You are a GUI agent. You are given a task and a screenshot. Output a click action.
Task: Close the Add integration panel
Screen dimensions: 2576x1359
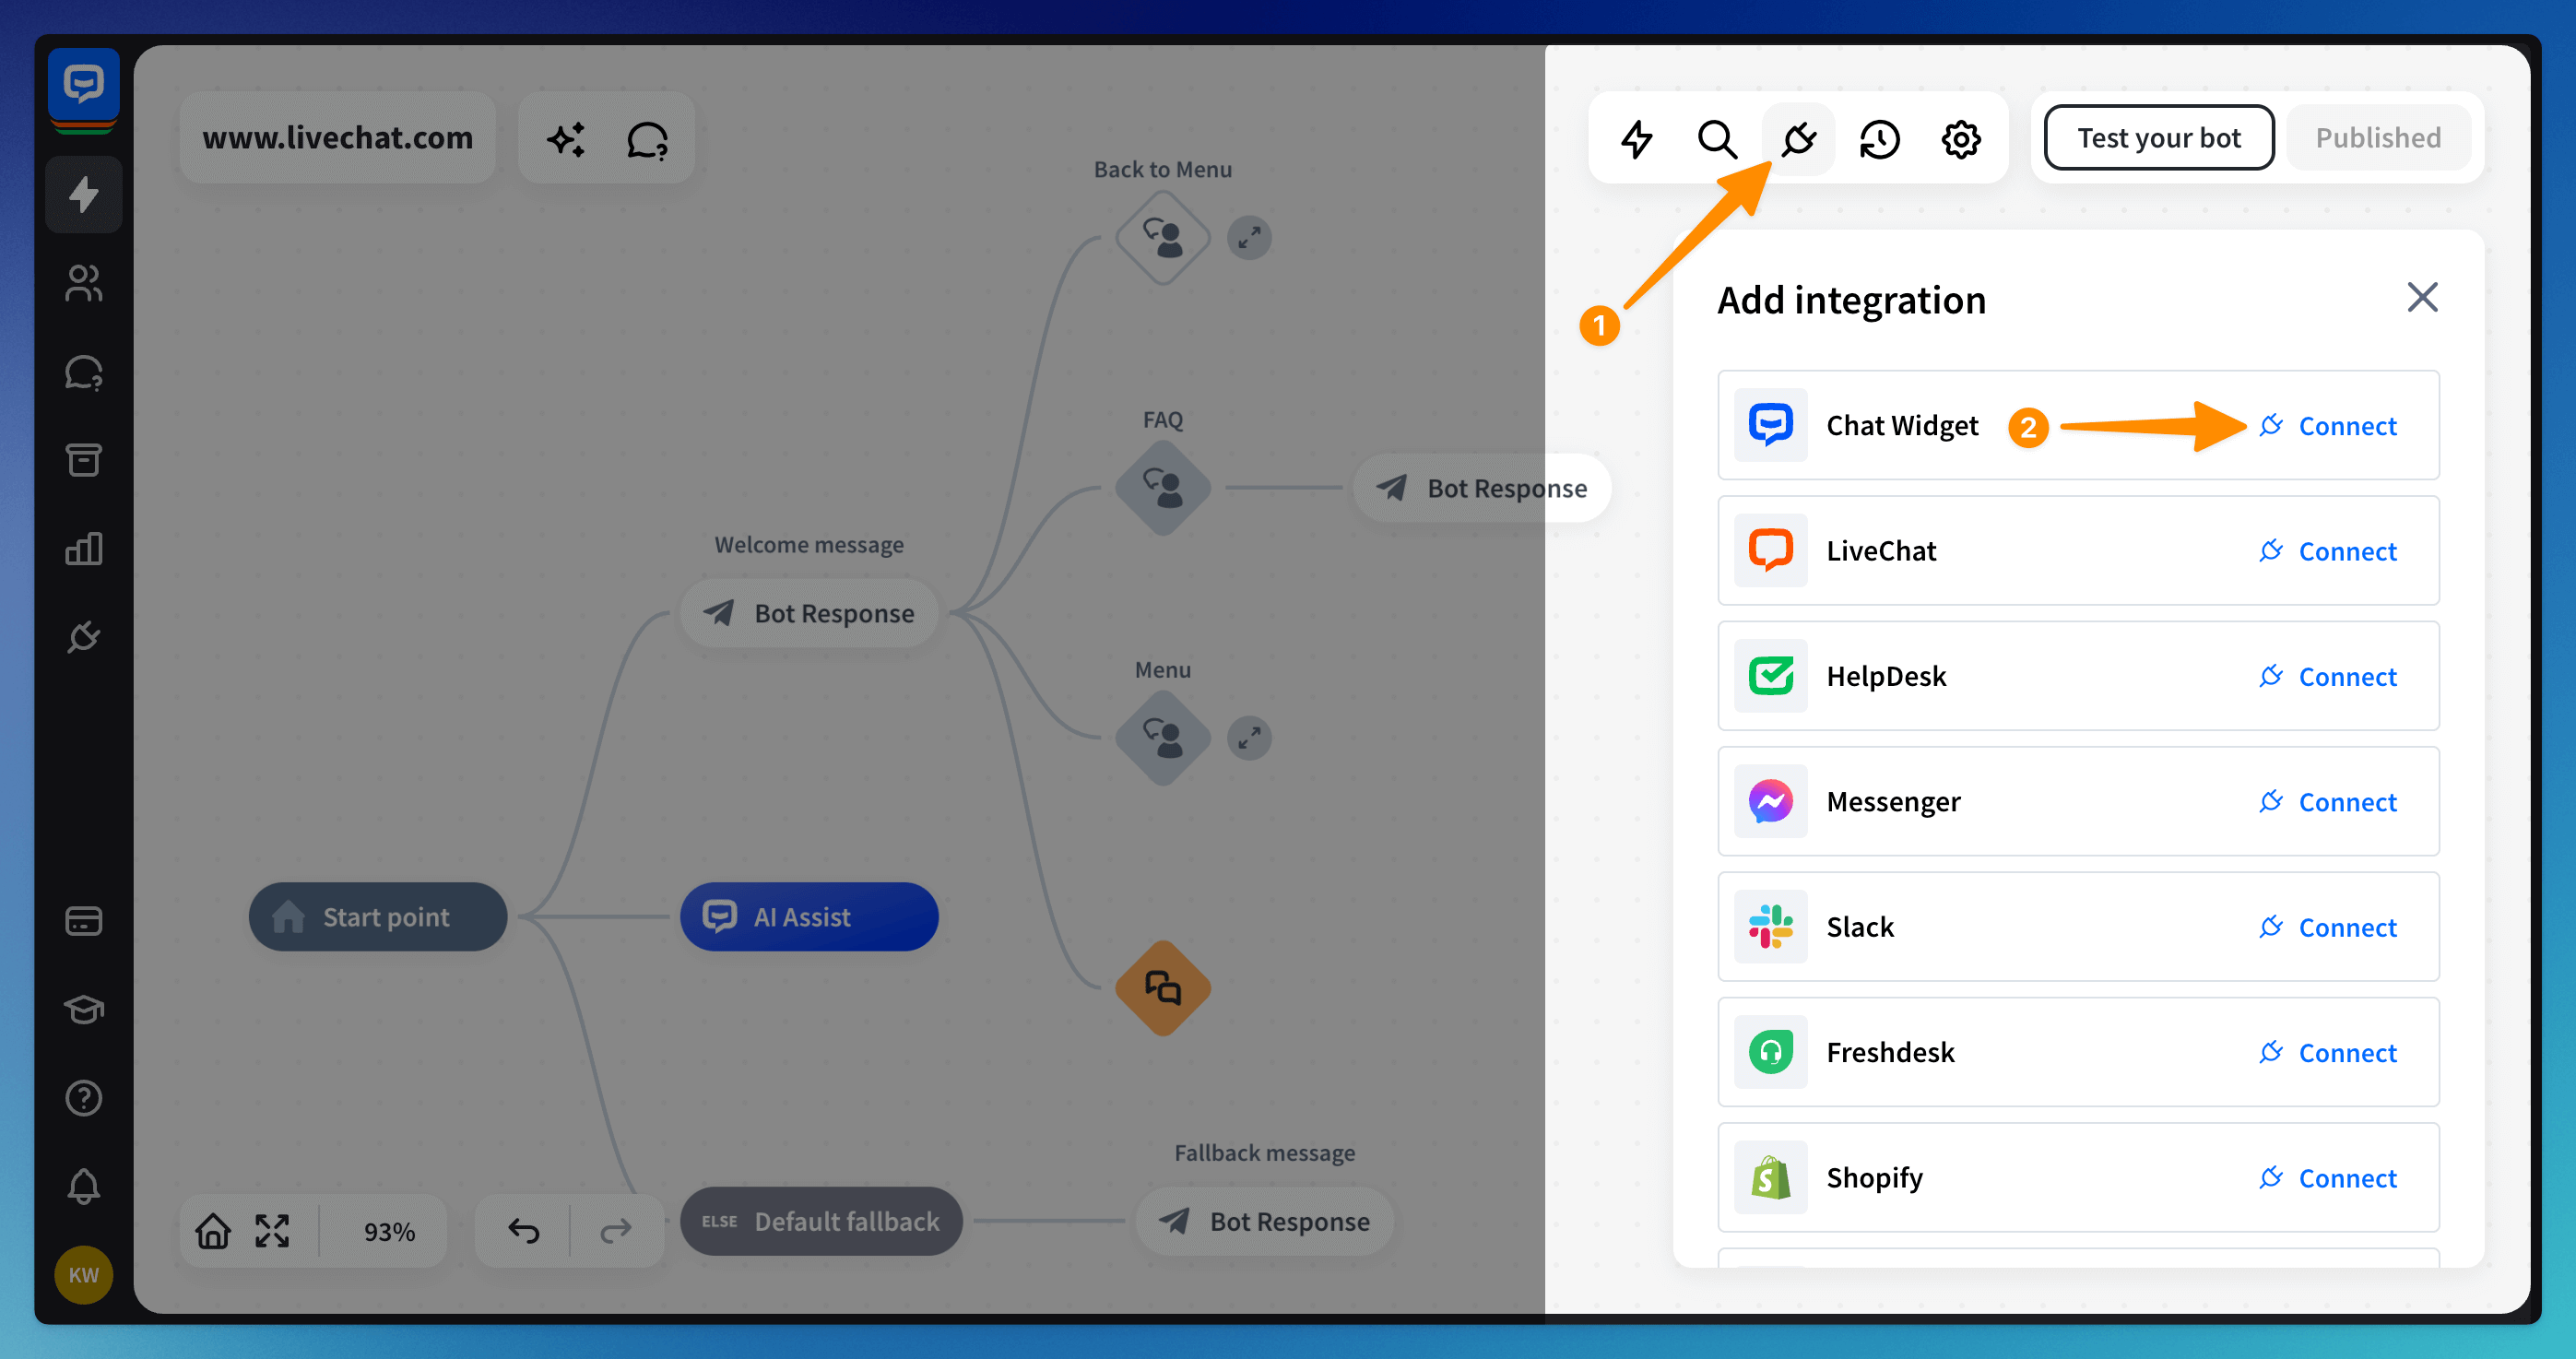point(2421,297)
